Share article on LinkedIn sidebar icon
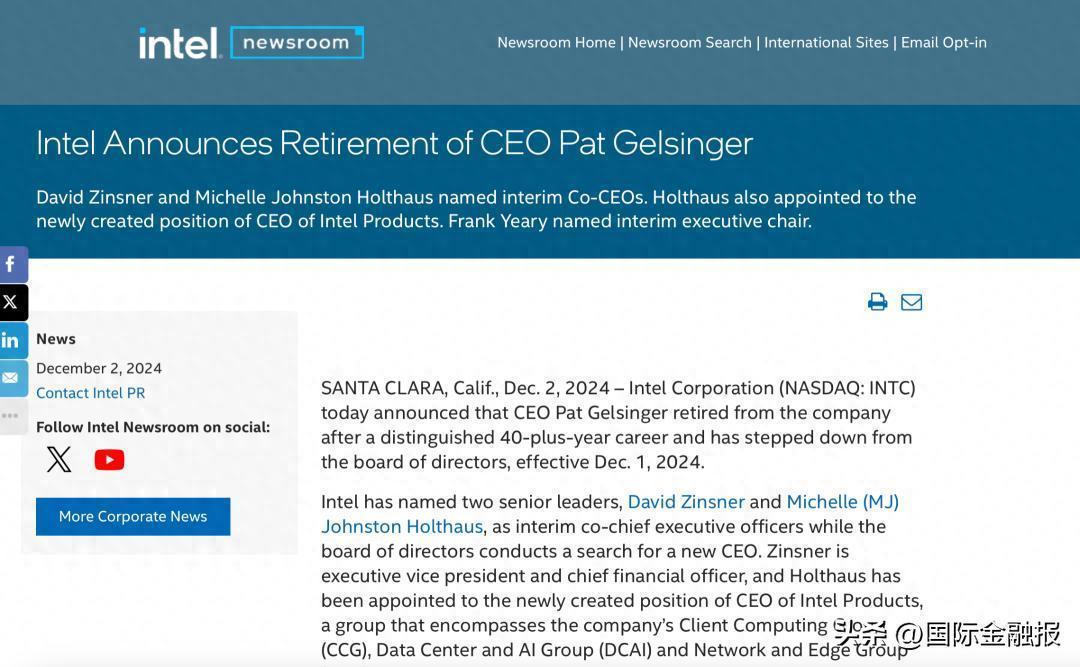 pos(12,340)
